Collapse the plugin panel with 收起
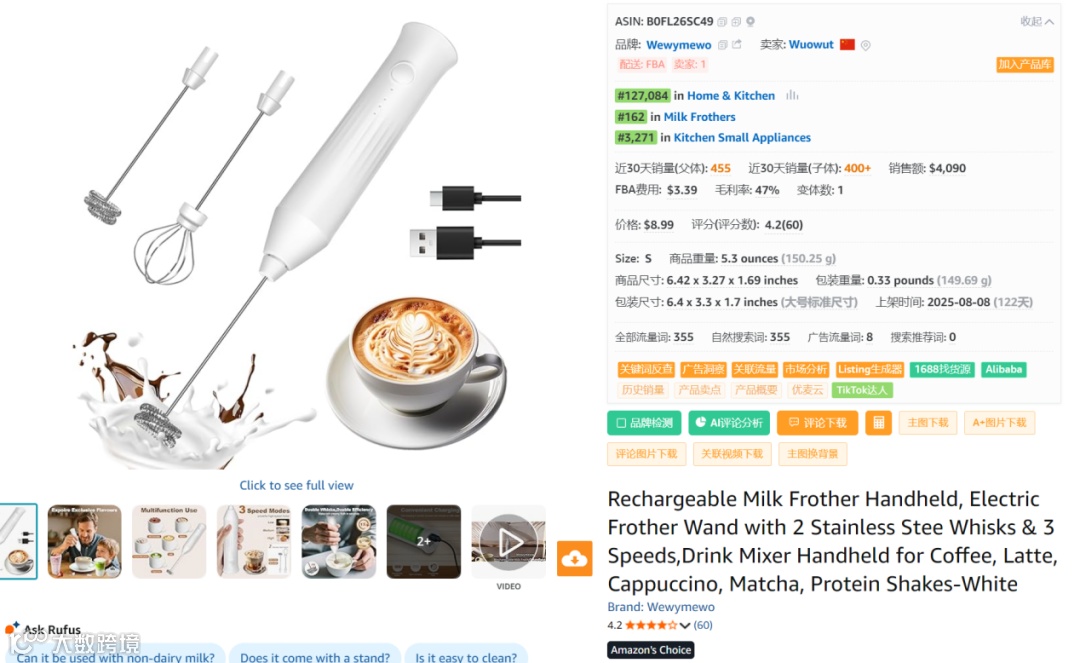1080x663 pixels. click(x=1037, y=21)
